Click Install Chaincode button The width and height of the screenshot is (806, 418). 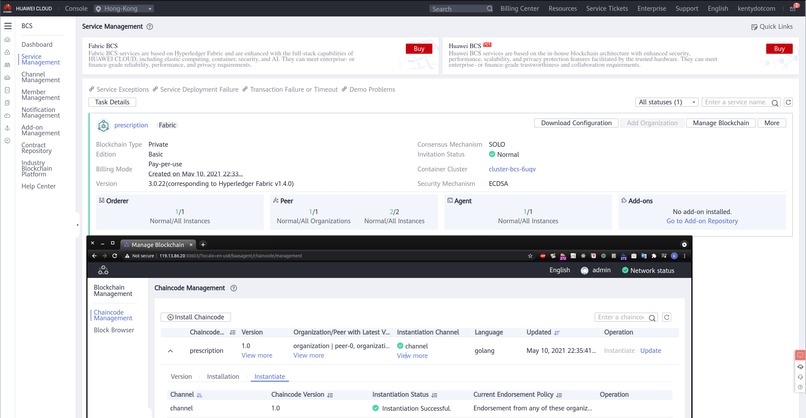click(x=196, y=317)
